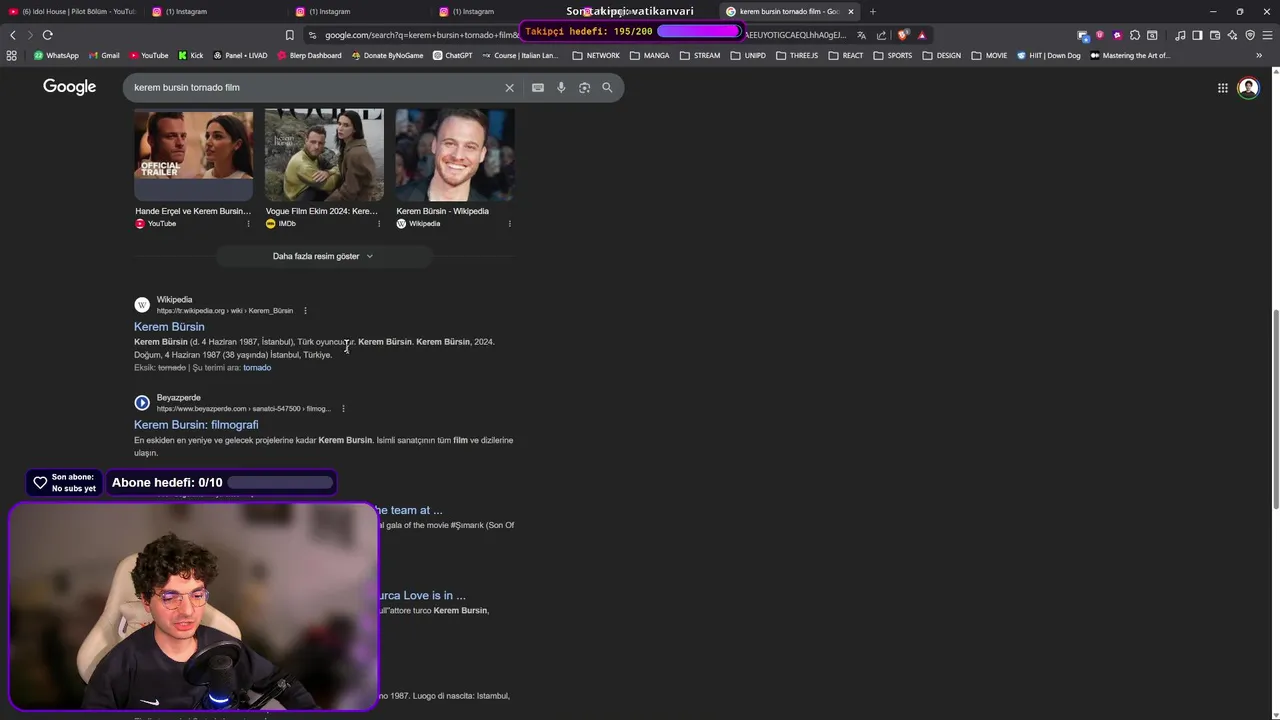
Task: Expand 'Daha fazla resim göster'
Action: 323,256
